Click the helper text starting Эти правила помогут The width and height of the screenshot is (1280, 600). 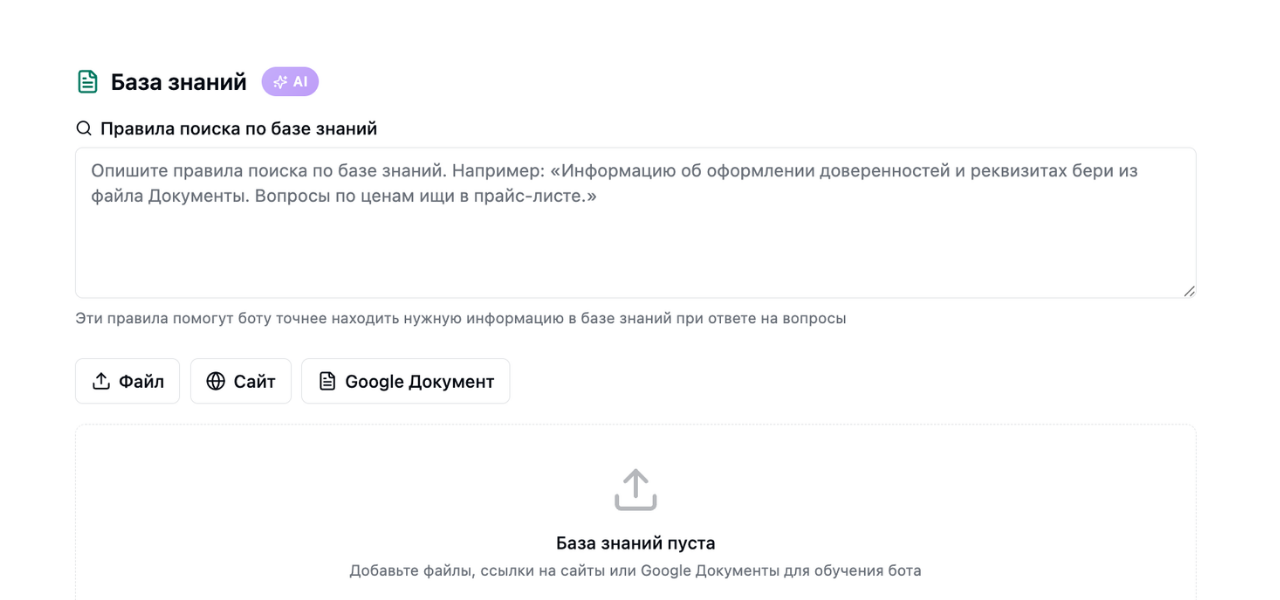pos(460,319)
